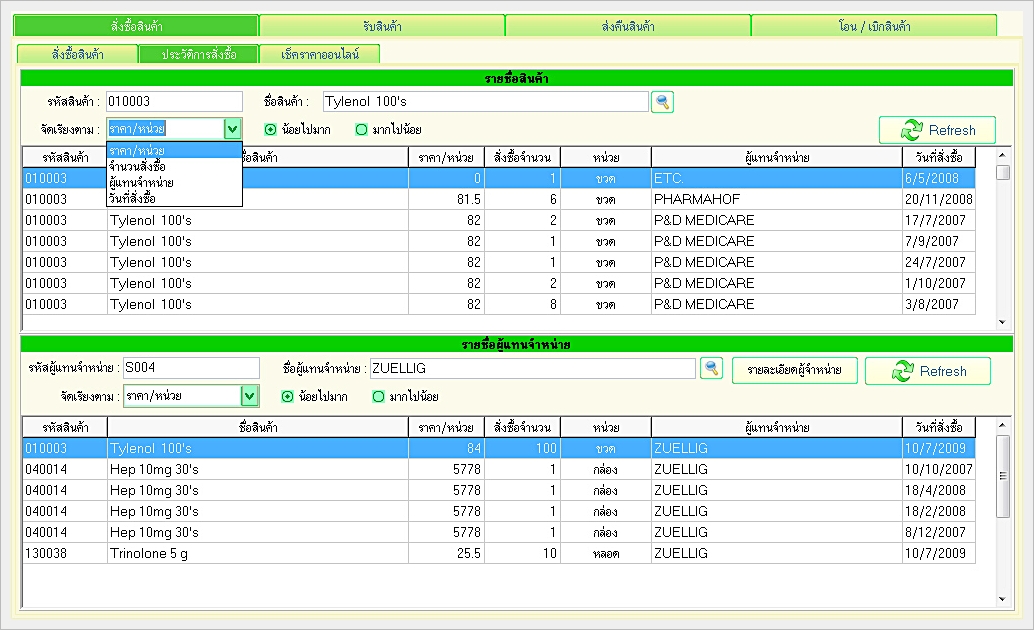Image resolution: width=1034 pixels, height=630 pixels.
Task: Click the down arrow of the supplier table scrollbar
Action: tap(1002, 599)
